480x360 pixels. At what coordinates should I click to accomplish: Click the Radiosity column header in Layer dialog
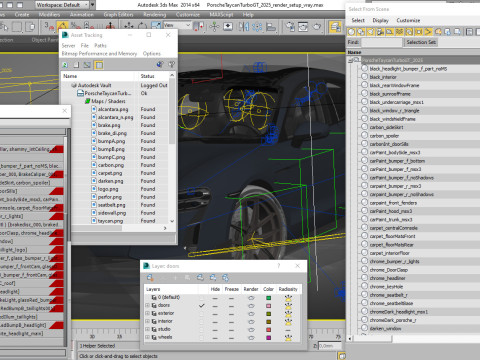click(288, 289)
